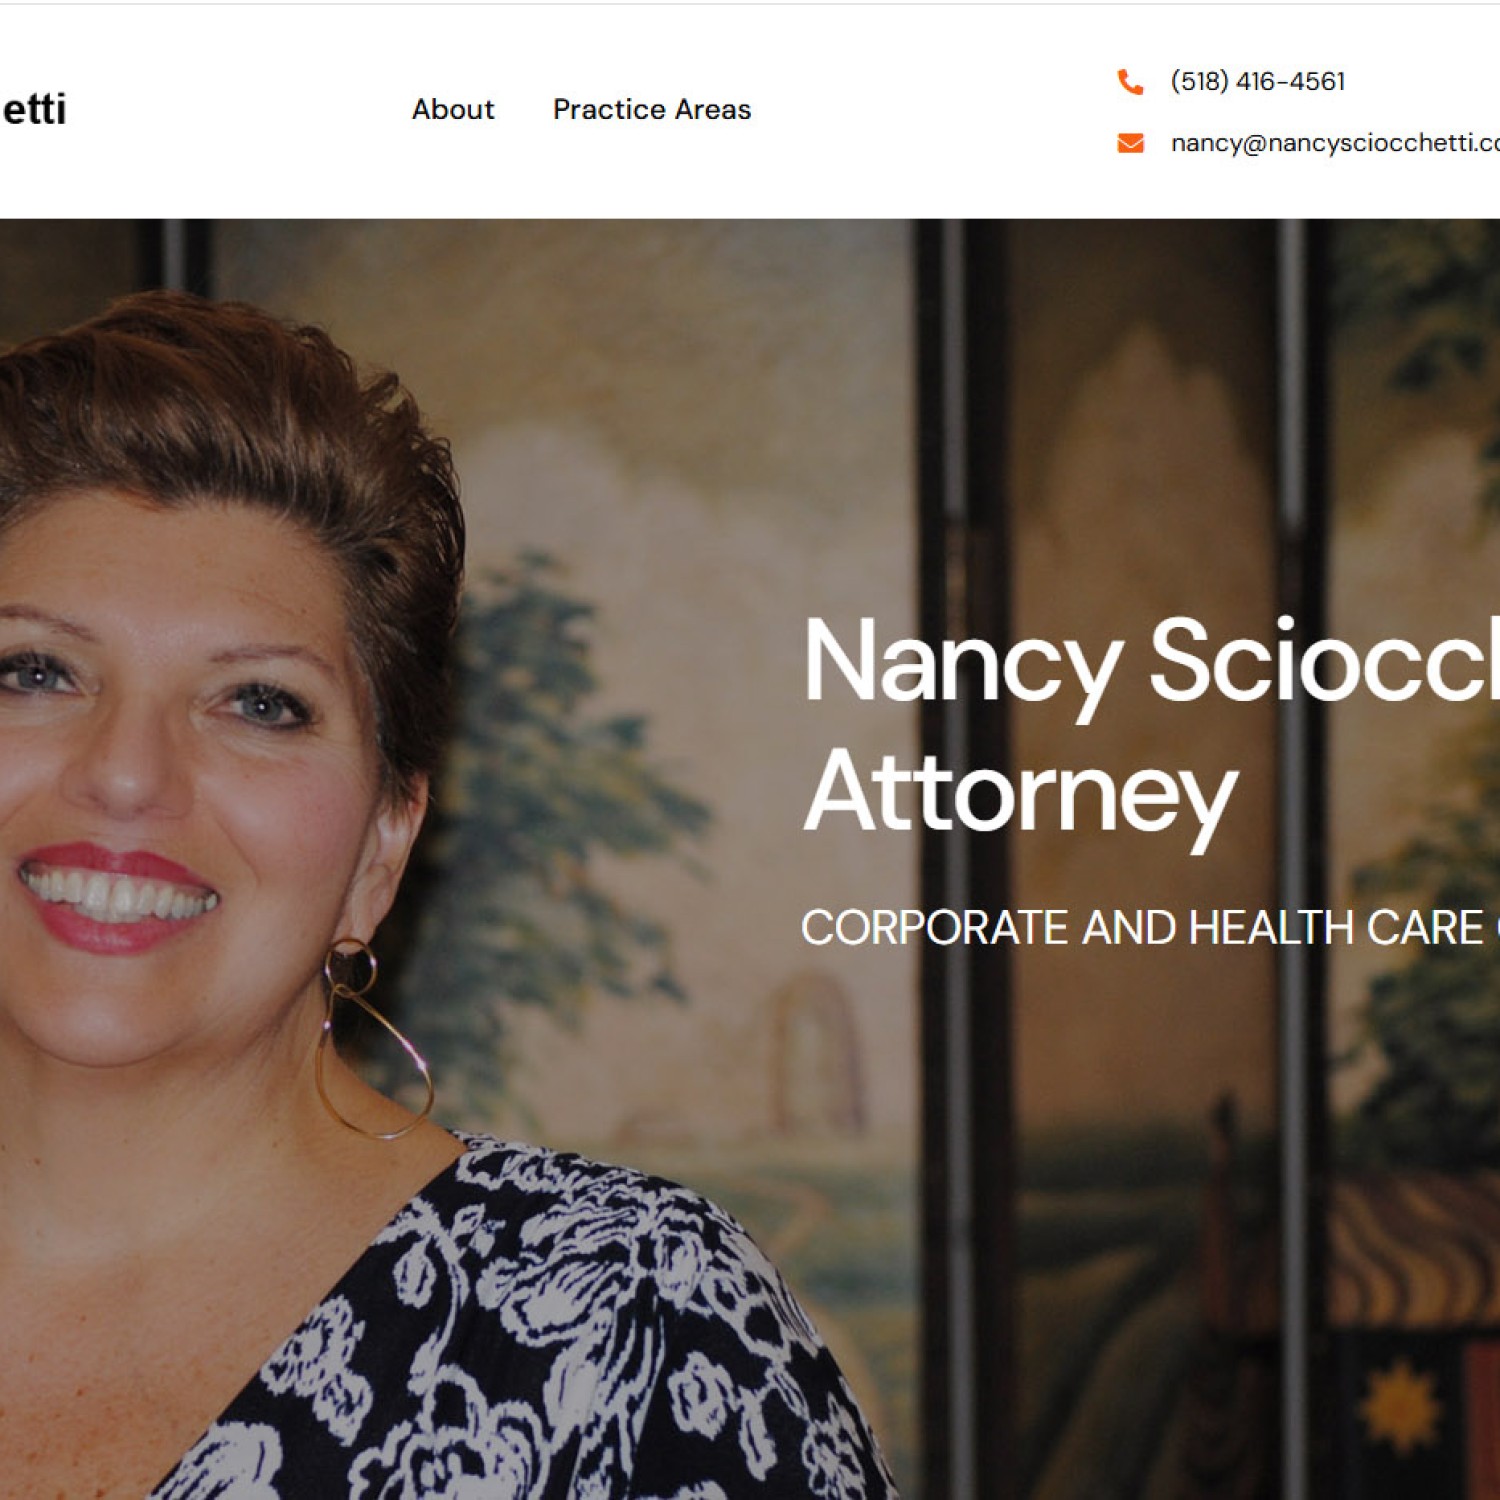Call the (518) 416-4561 phone link
The width and height of the screenshot is (1500, 1500).
1258,81
